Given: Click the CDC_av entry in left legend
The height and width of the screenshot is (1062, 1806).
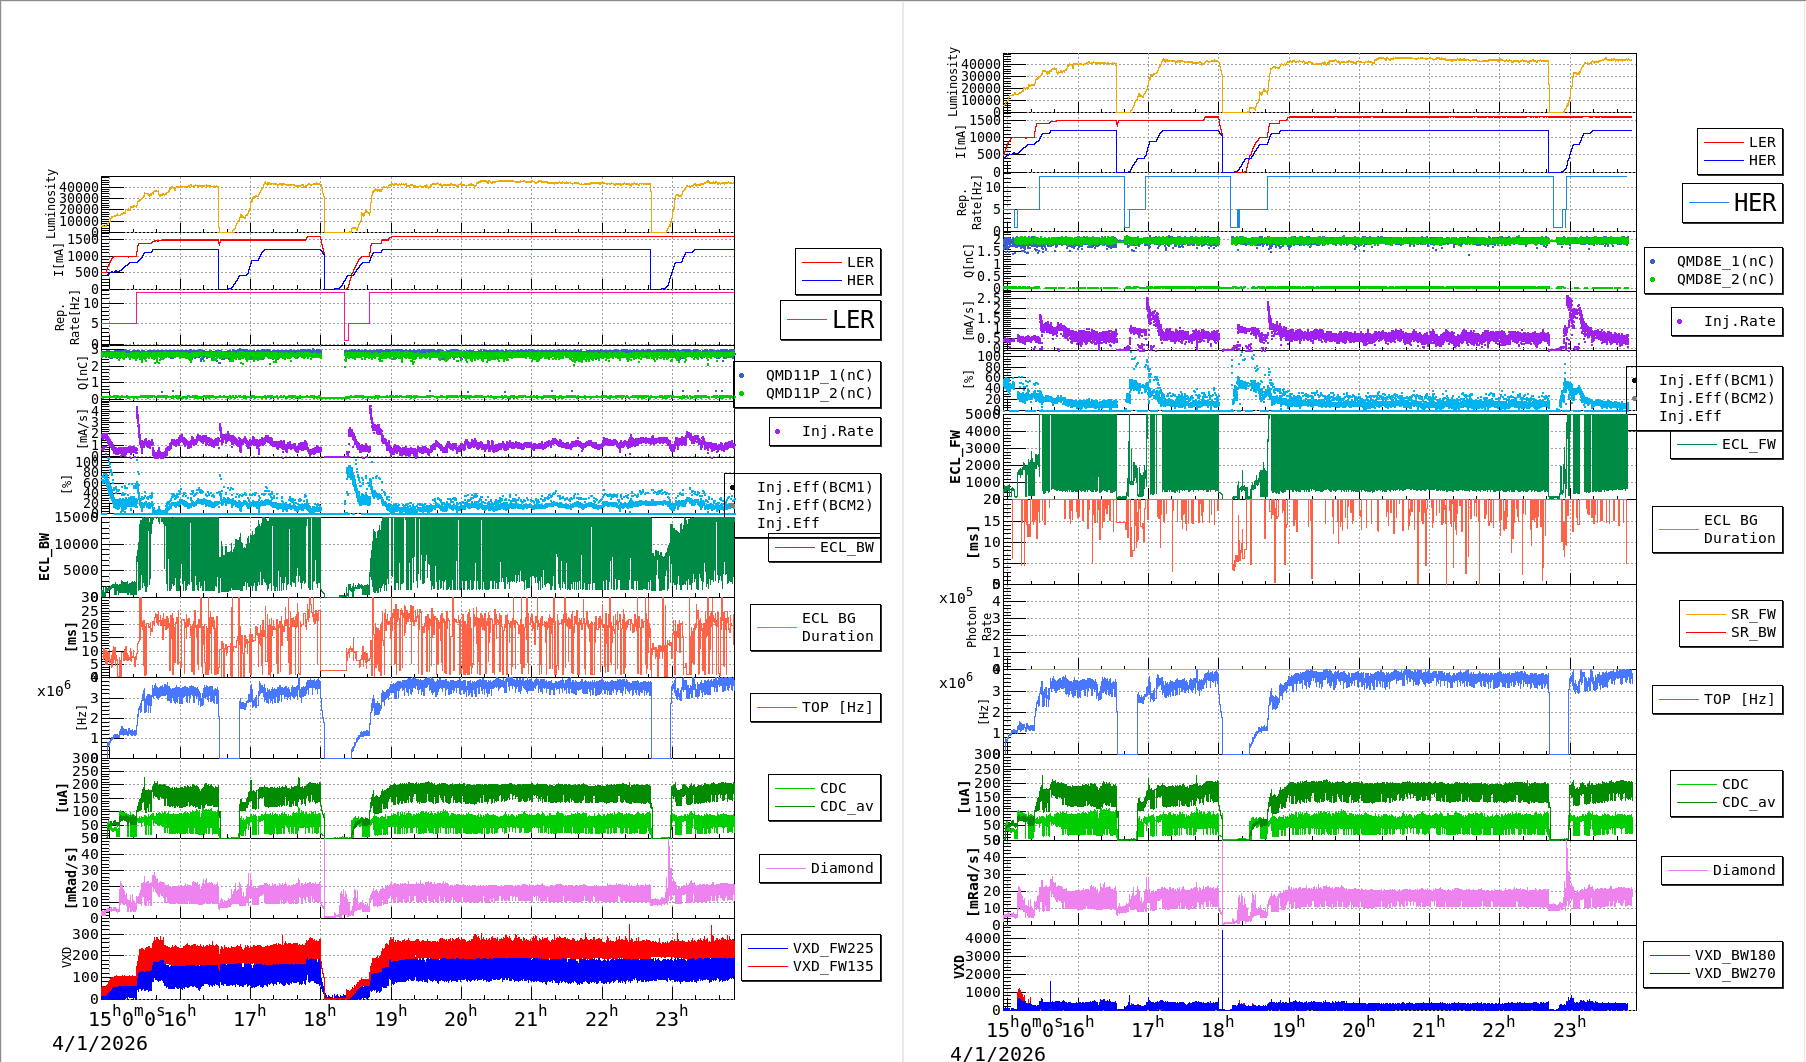Looking at the screenshot, I should pos(846,806).
